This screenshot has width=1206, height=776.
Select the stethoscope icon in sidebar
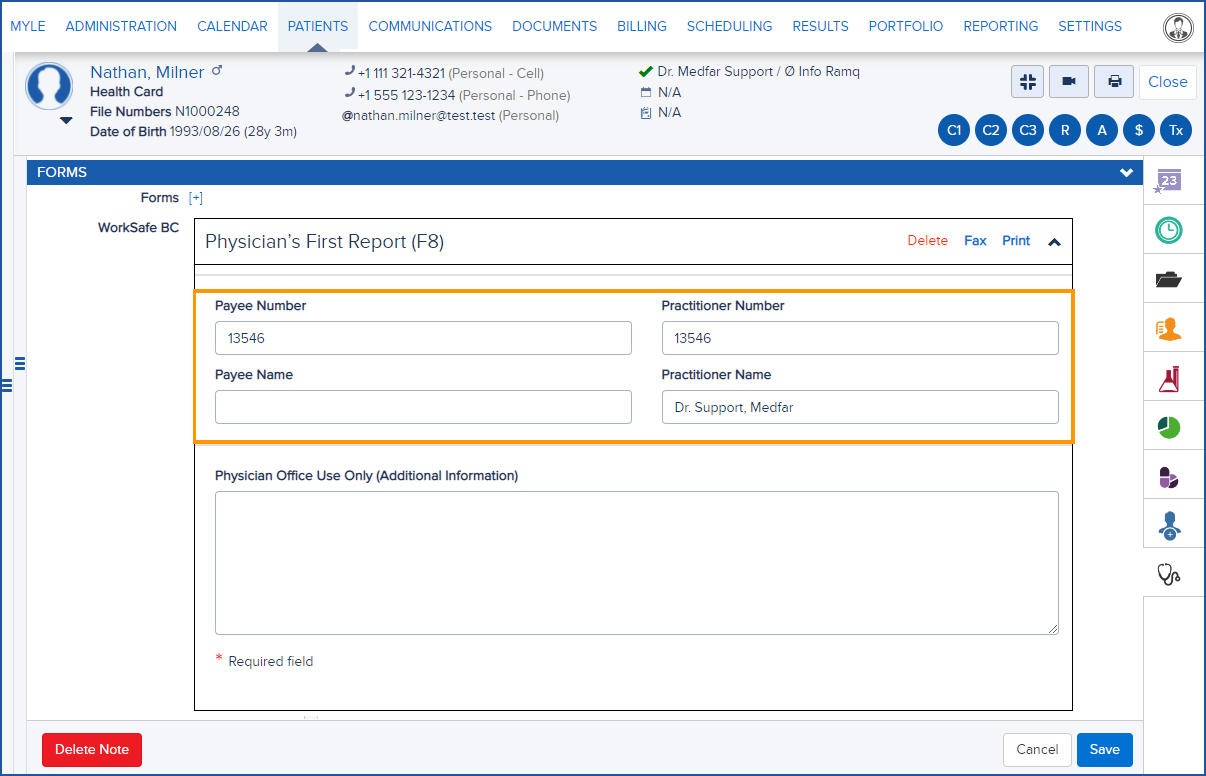point(1172,573)
